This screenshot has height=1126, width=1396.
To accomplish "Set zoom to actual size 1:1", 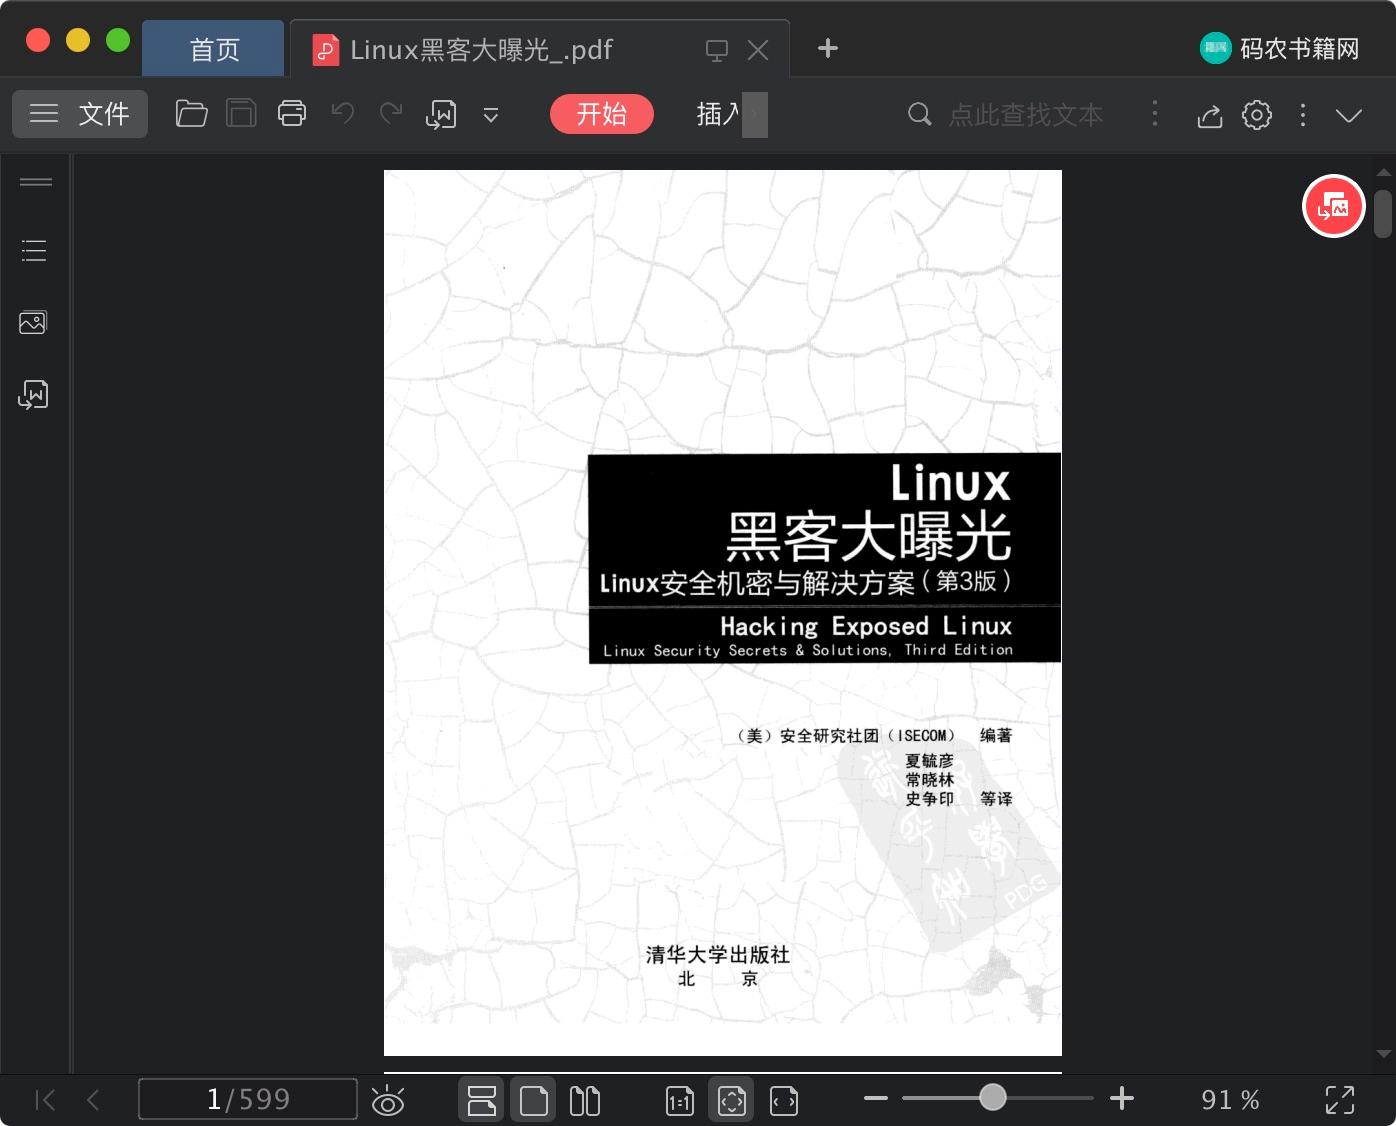I will click(680, 1101).
